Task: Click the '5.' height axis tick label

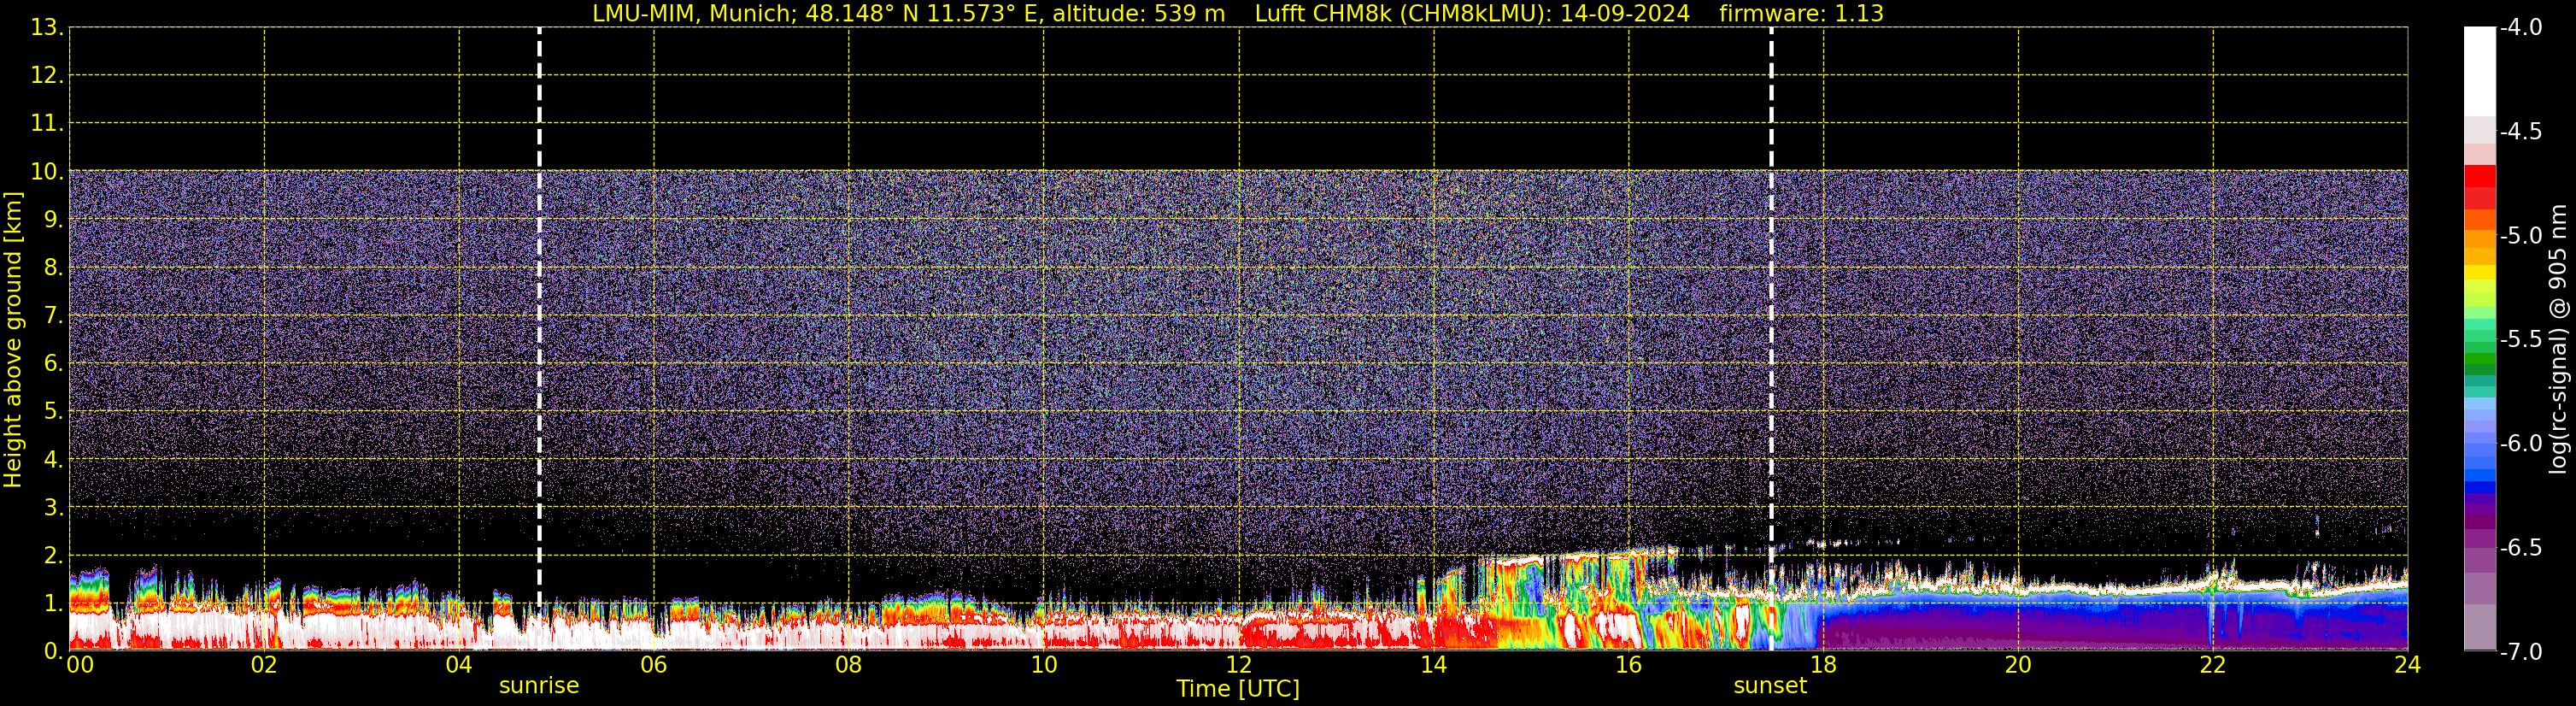Action: (x=53, y=412)
